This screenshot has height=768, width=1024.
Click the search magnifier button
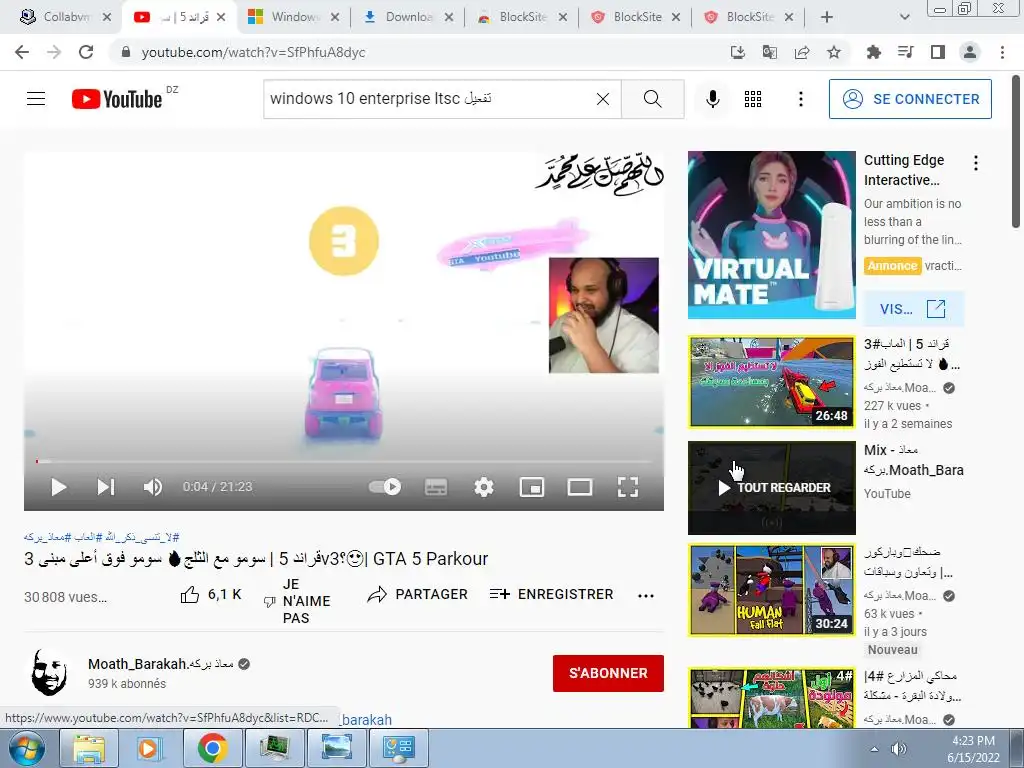pyautogui.click(x=652, y=99)
